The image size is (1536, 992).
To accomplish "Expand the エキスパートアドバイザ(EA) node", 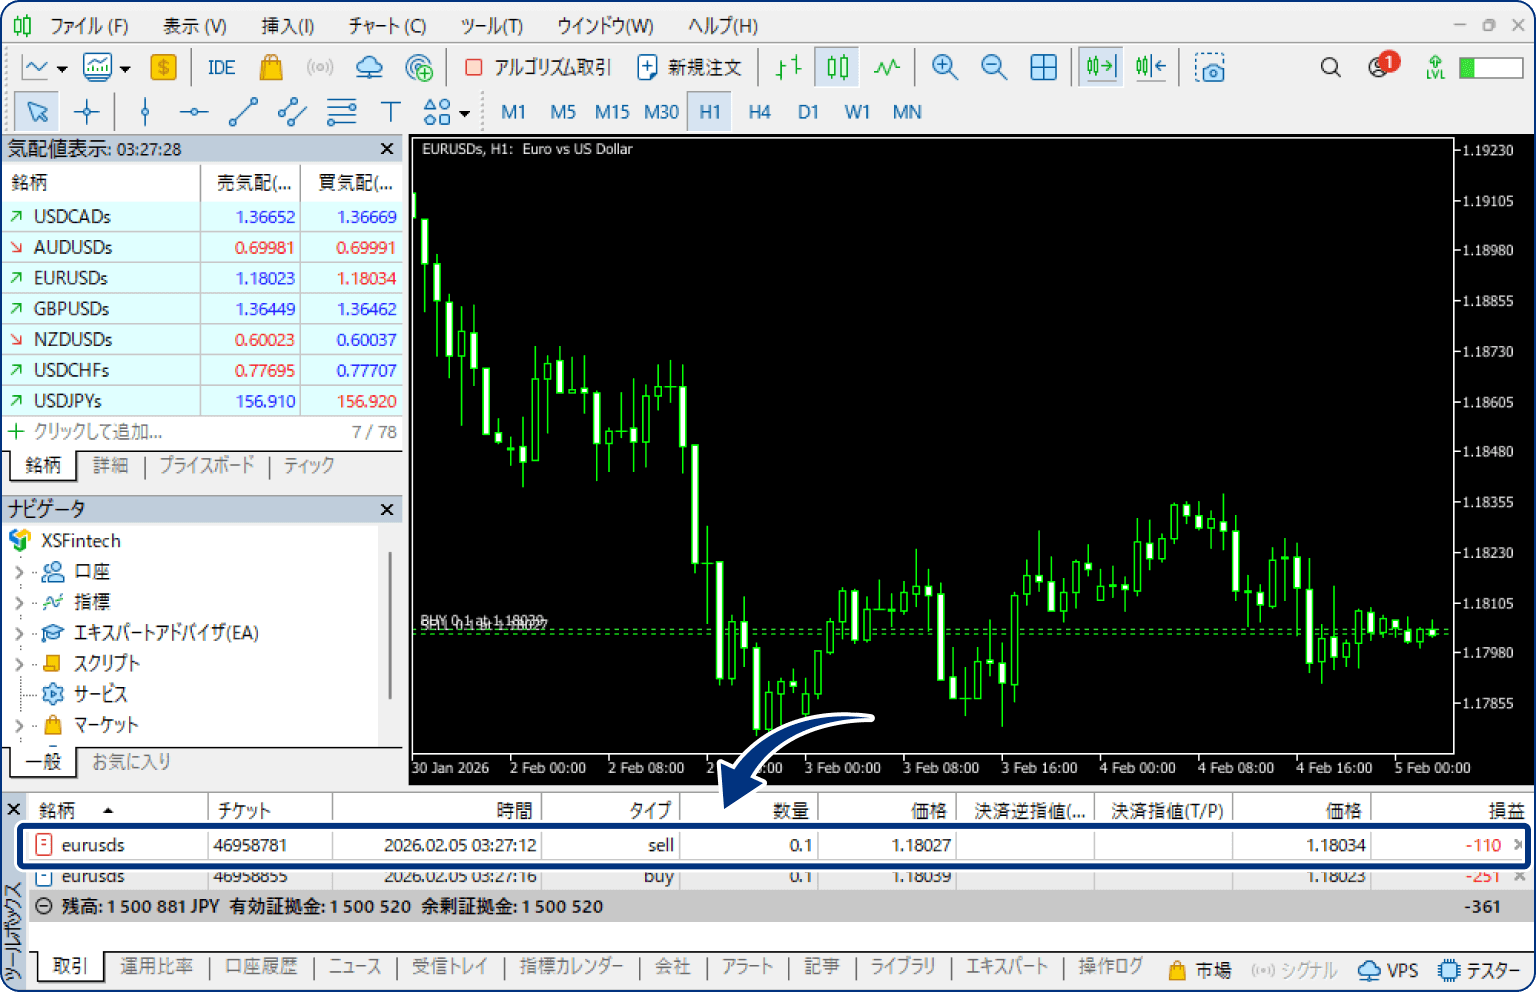I will 19,633.
